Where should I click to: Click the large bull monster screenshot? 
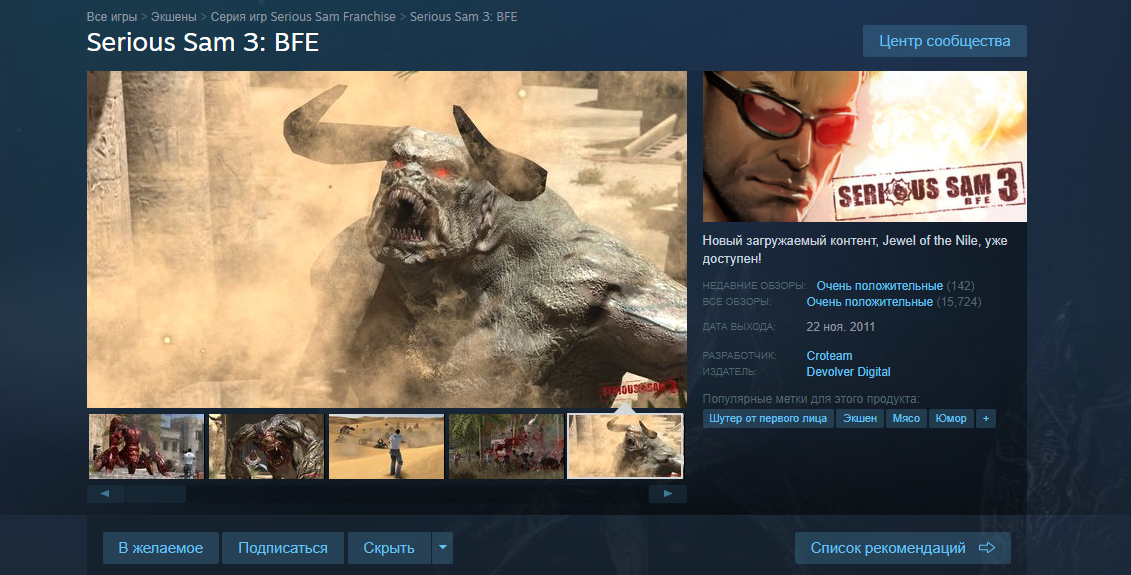(387, 240)
